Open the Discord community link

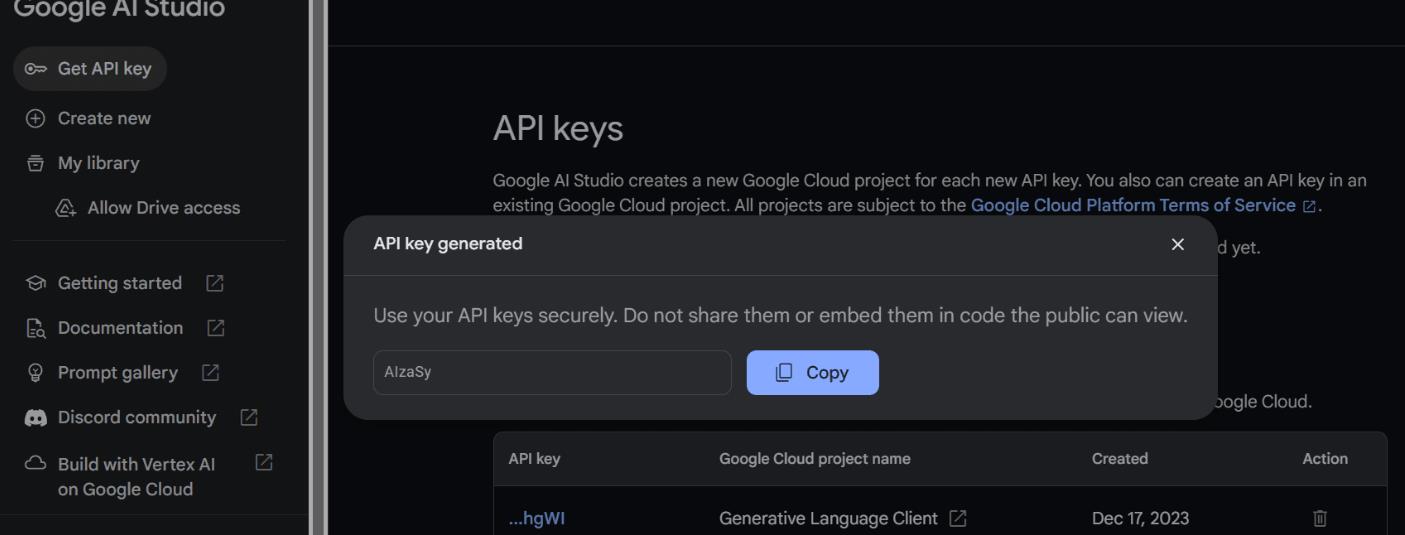137,417
